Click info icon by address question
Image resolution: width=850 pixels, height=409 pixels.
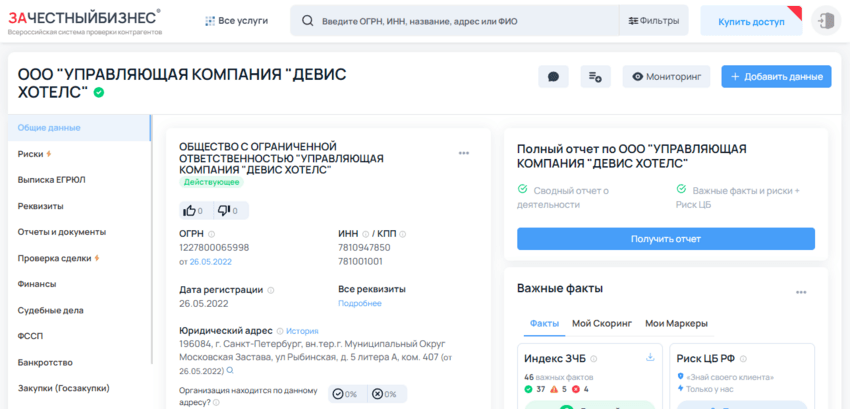216,403
